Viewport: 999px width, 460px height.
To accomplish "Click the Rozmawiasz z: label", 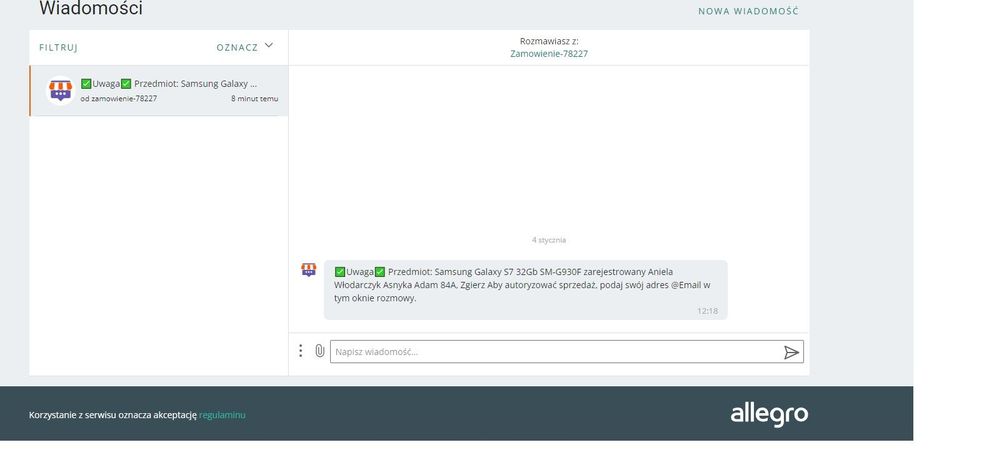I will [549, 41].
